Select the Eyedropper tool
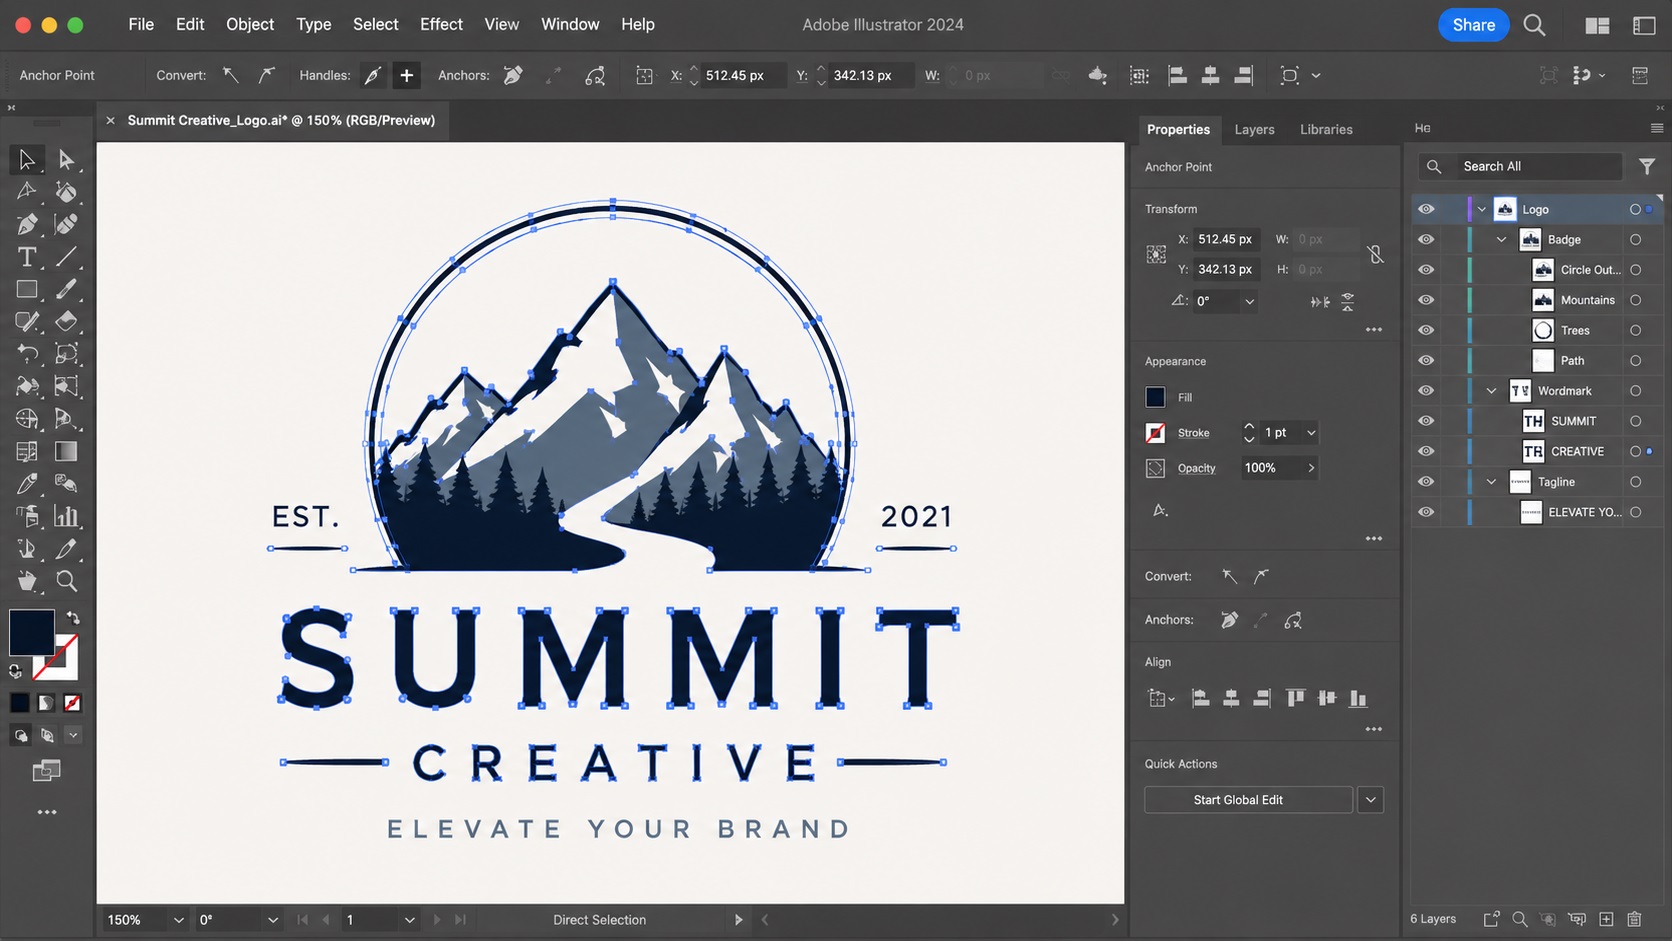The width and height of the screenshot is (1672, 941). pos(27,484)
